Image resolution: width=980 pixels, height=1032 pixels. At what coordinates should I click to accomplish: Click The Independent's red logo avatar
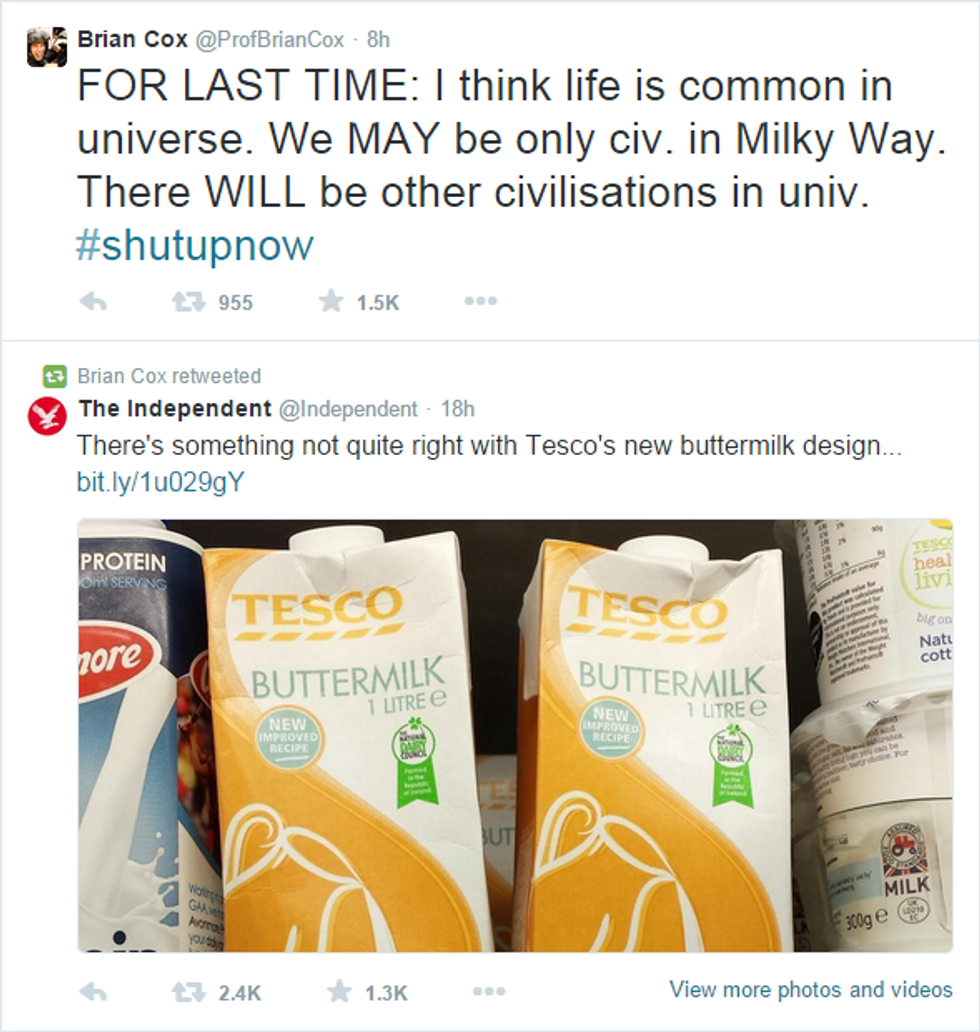47,415
